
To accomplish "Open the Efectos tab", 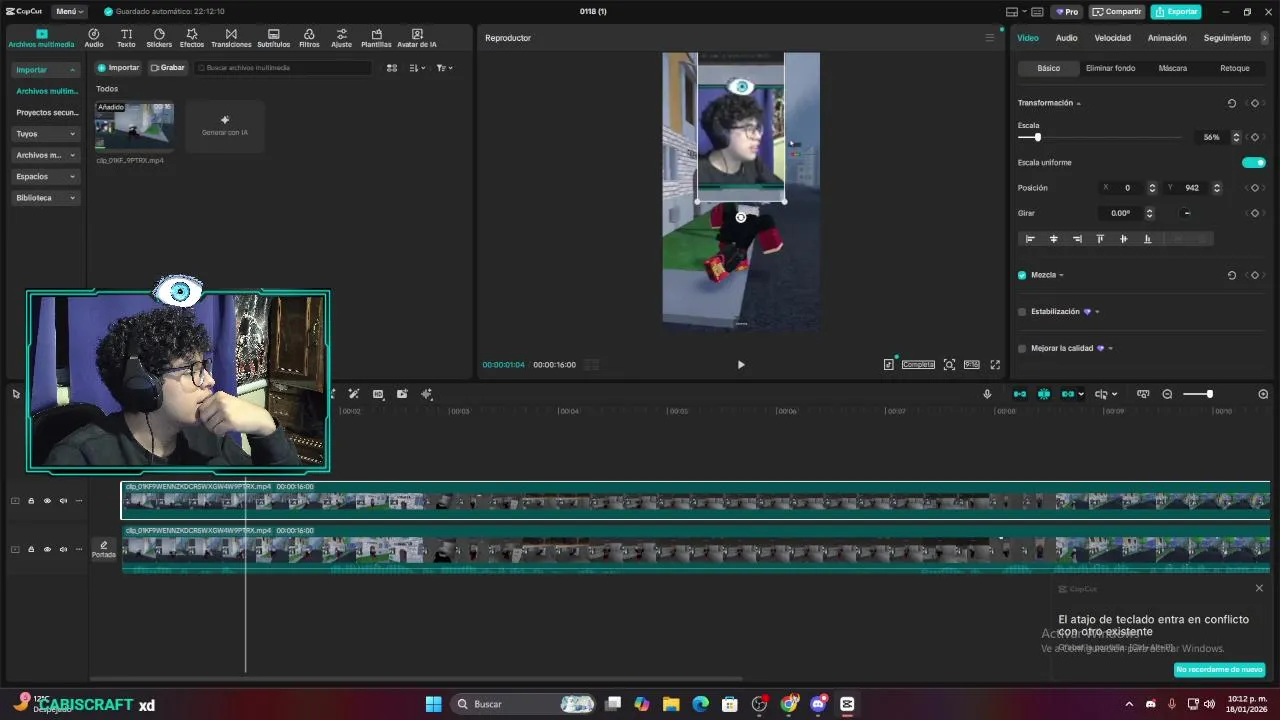I will tap(192, 38).
